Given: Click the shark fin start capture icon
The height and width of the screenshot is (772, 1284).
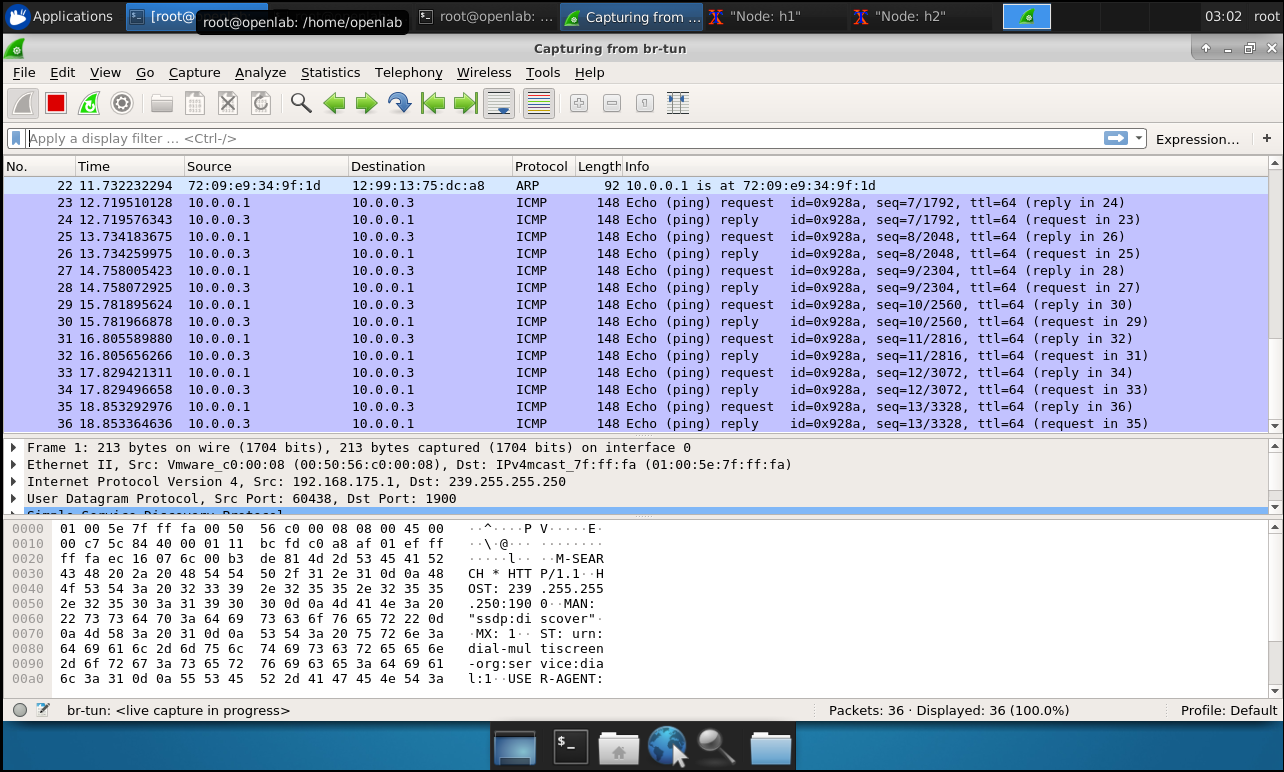Looking at the screenshot, I should click(x=24, y=103).
